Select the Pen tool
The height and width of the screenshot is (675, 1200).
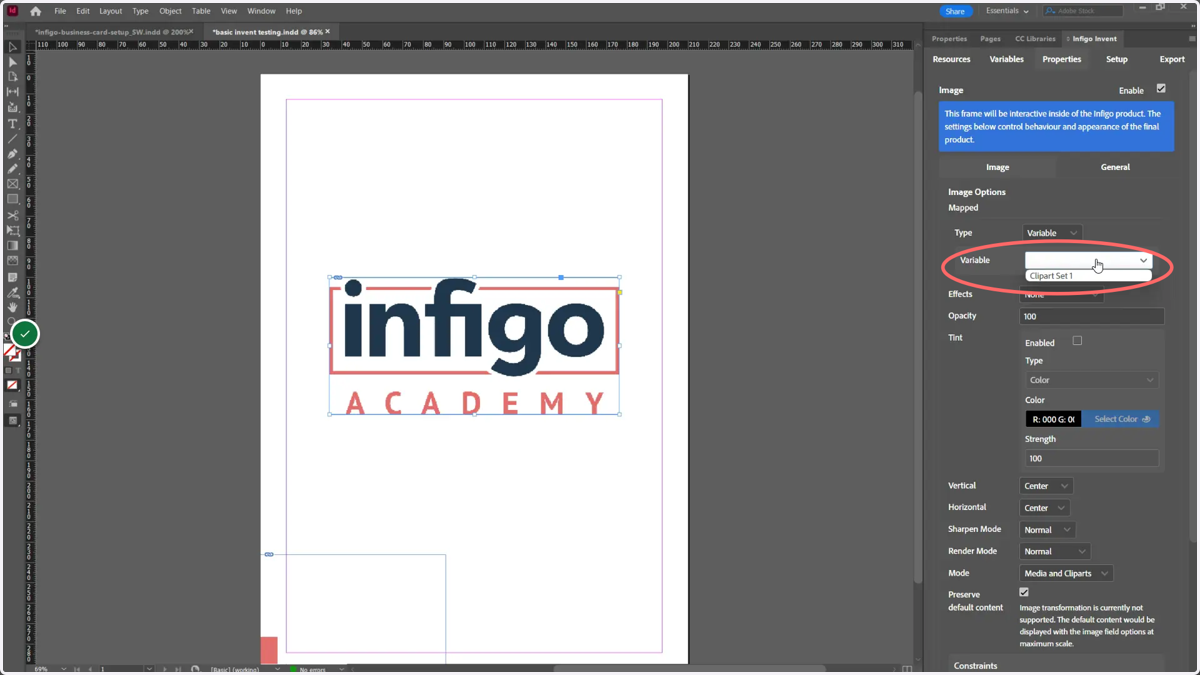13,154
